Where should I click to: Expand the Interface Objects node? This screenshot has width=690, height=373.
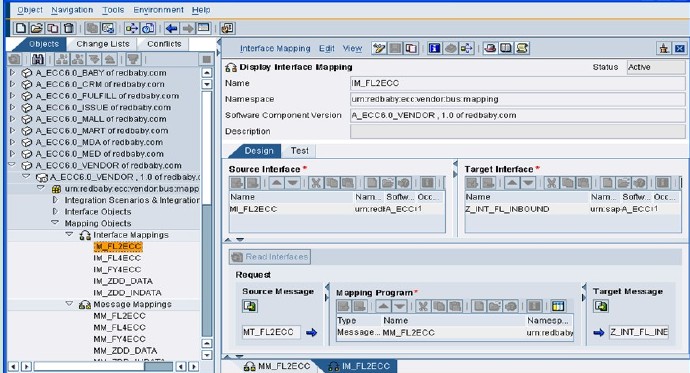[x=55, y=212]
